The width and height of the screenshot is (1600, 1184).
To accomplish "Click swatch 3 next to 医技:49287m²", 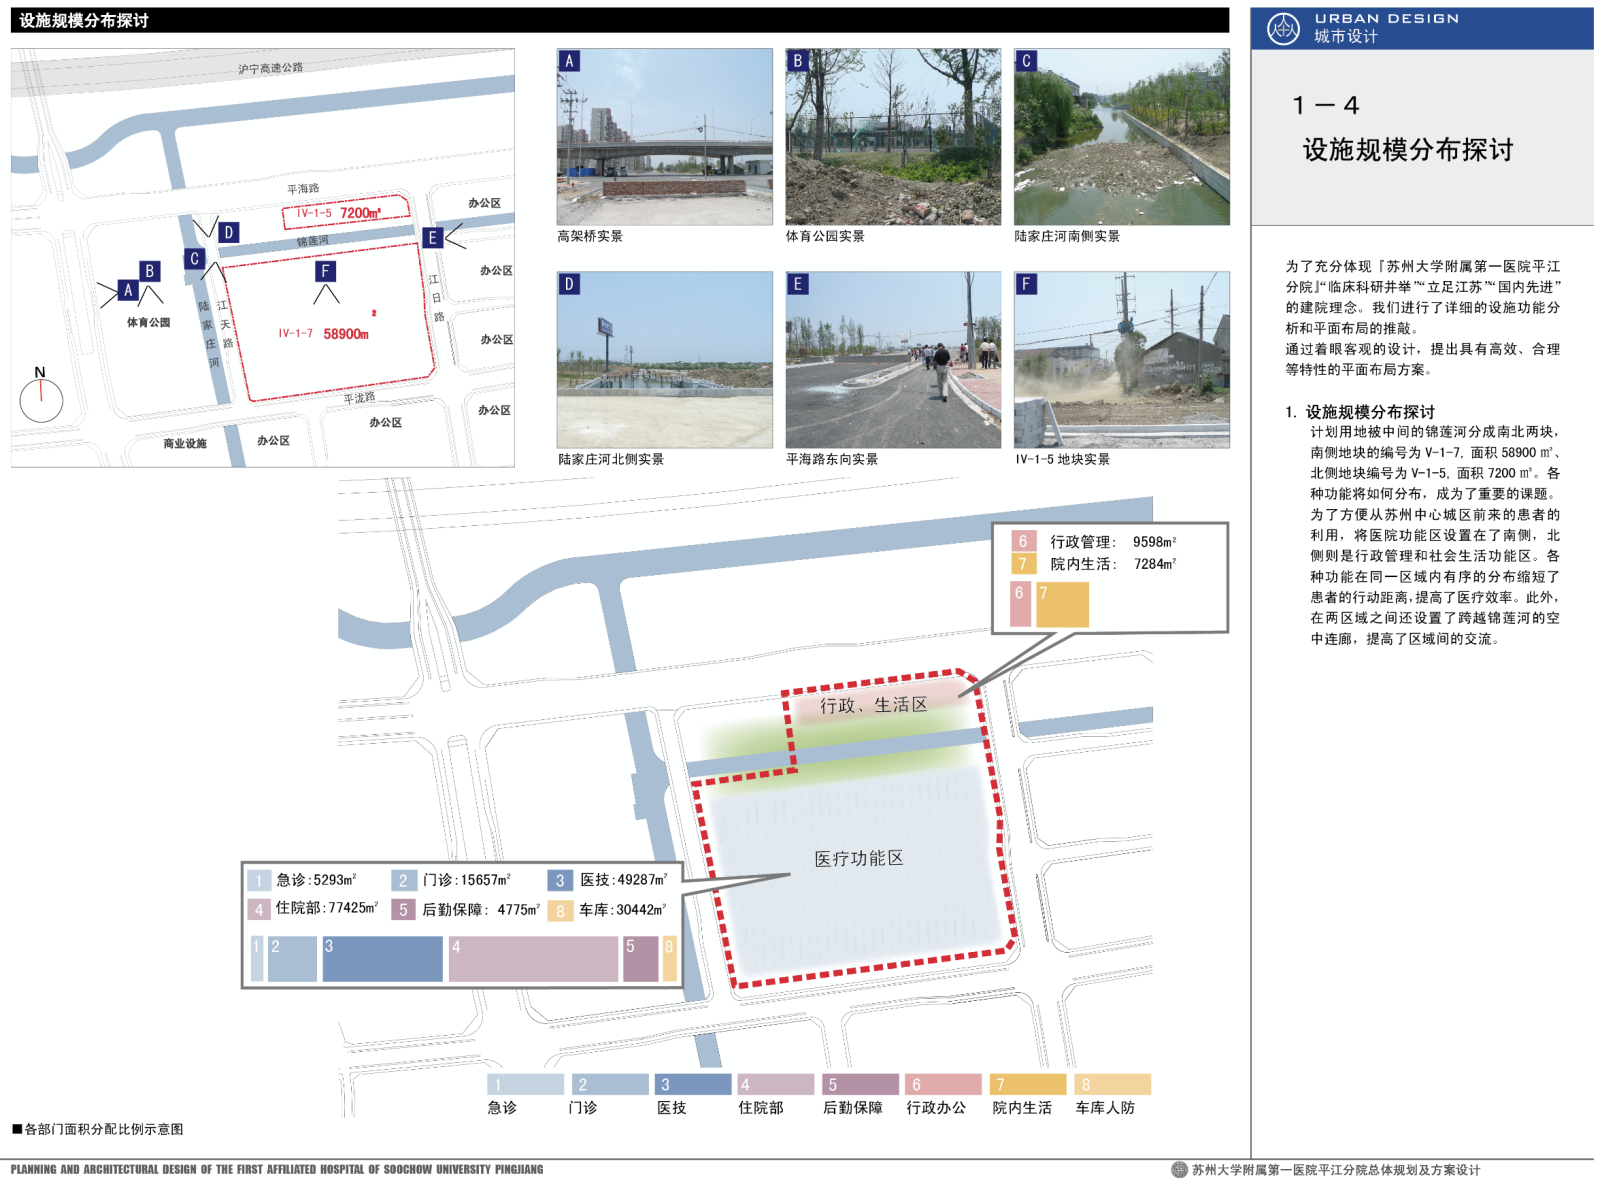I will click(560, 880).
